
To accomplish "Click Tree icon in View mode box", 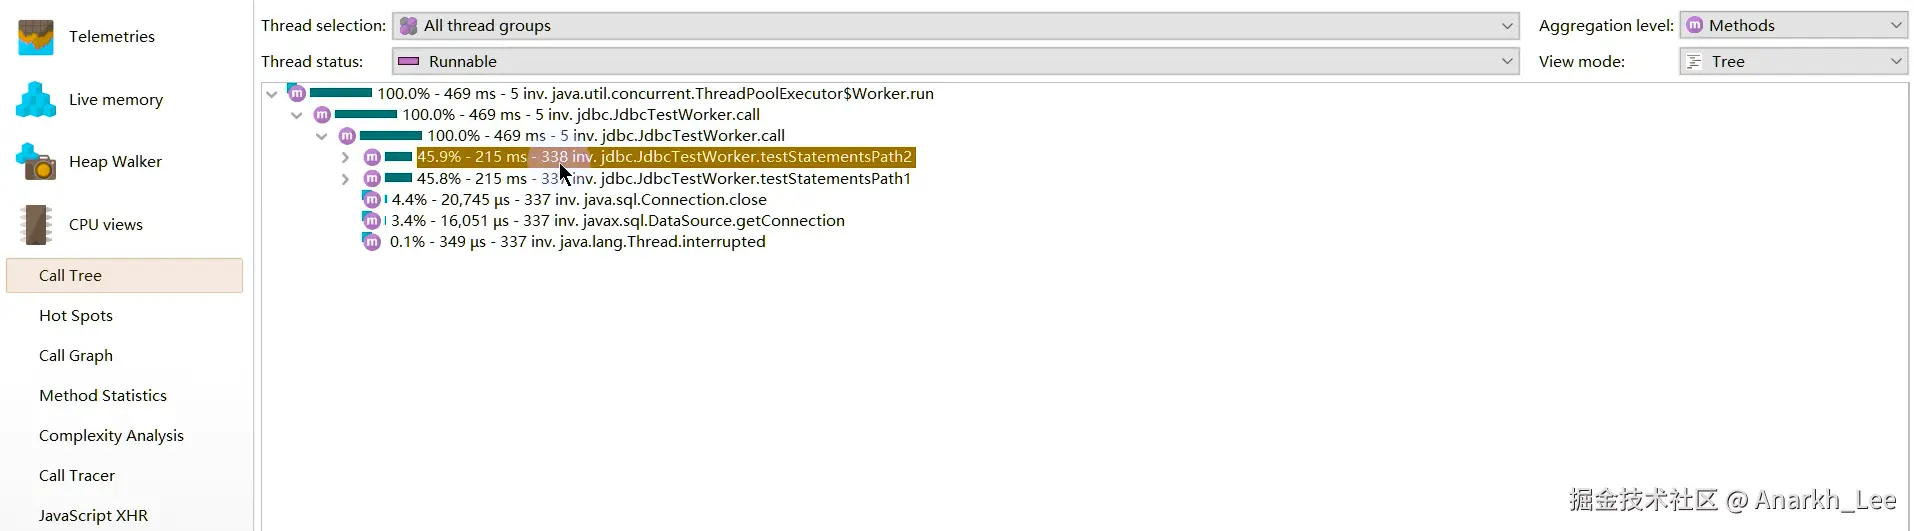I will [1694, 61].
